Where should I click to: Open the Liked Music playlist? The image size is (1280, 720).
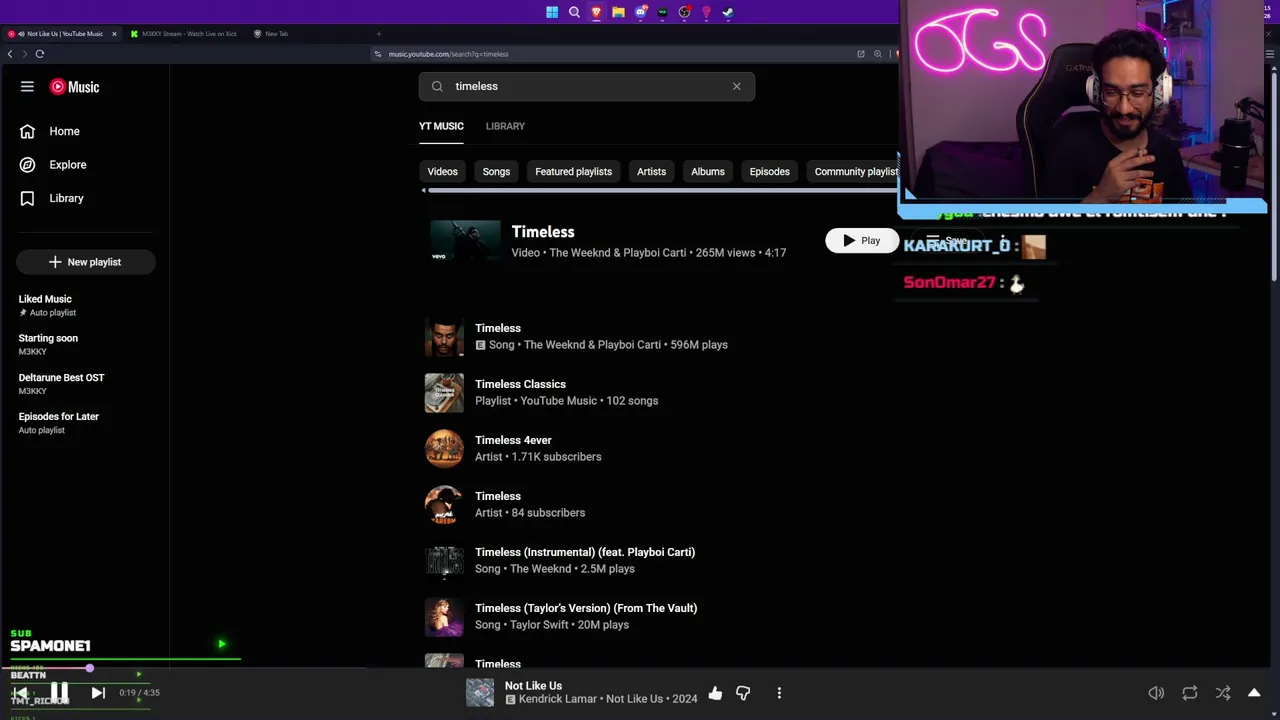45,305
